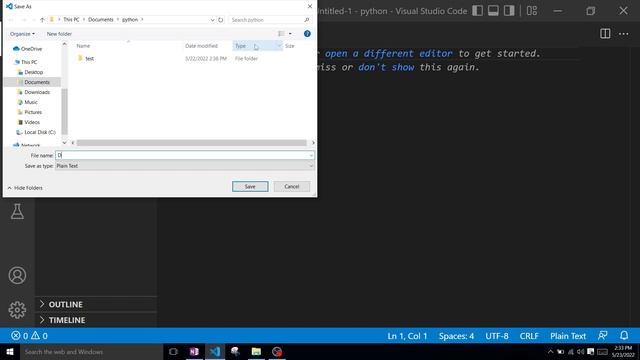
Task: Open the Save as type combo box
Action: [x=184, y=166]
